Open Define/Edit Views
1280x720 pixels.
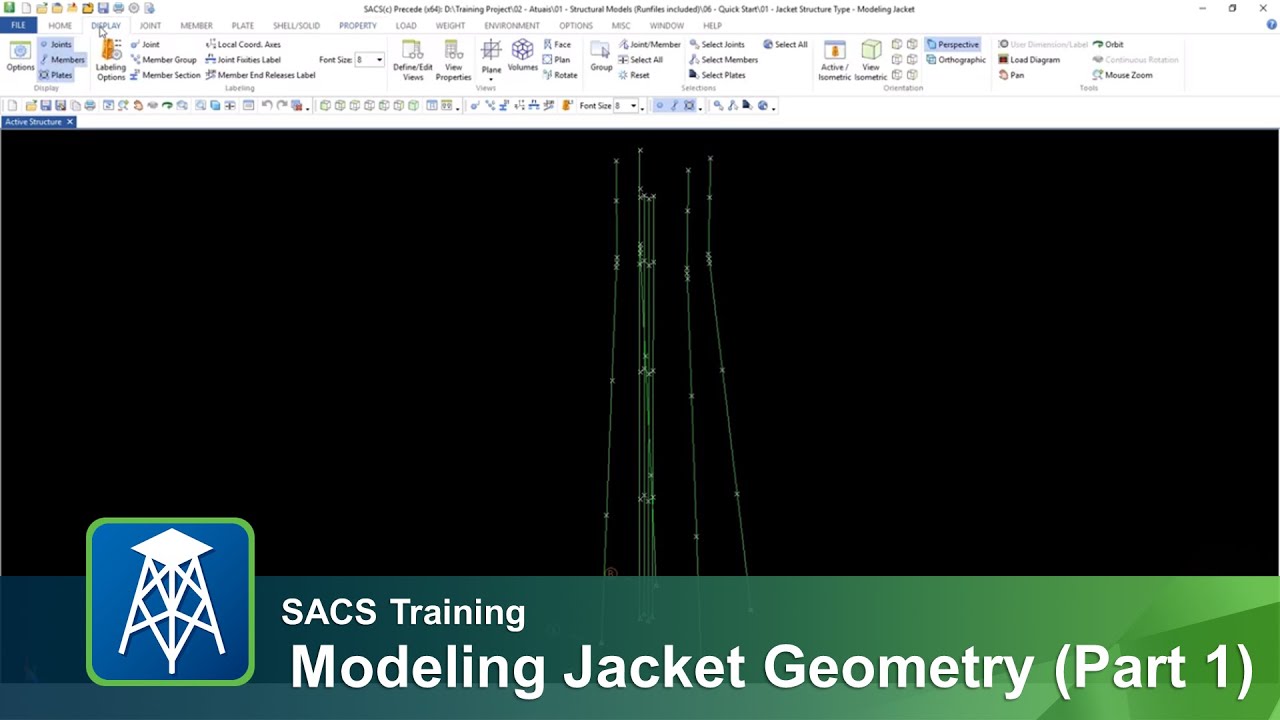[x=412, y=60]
